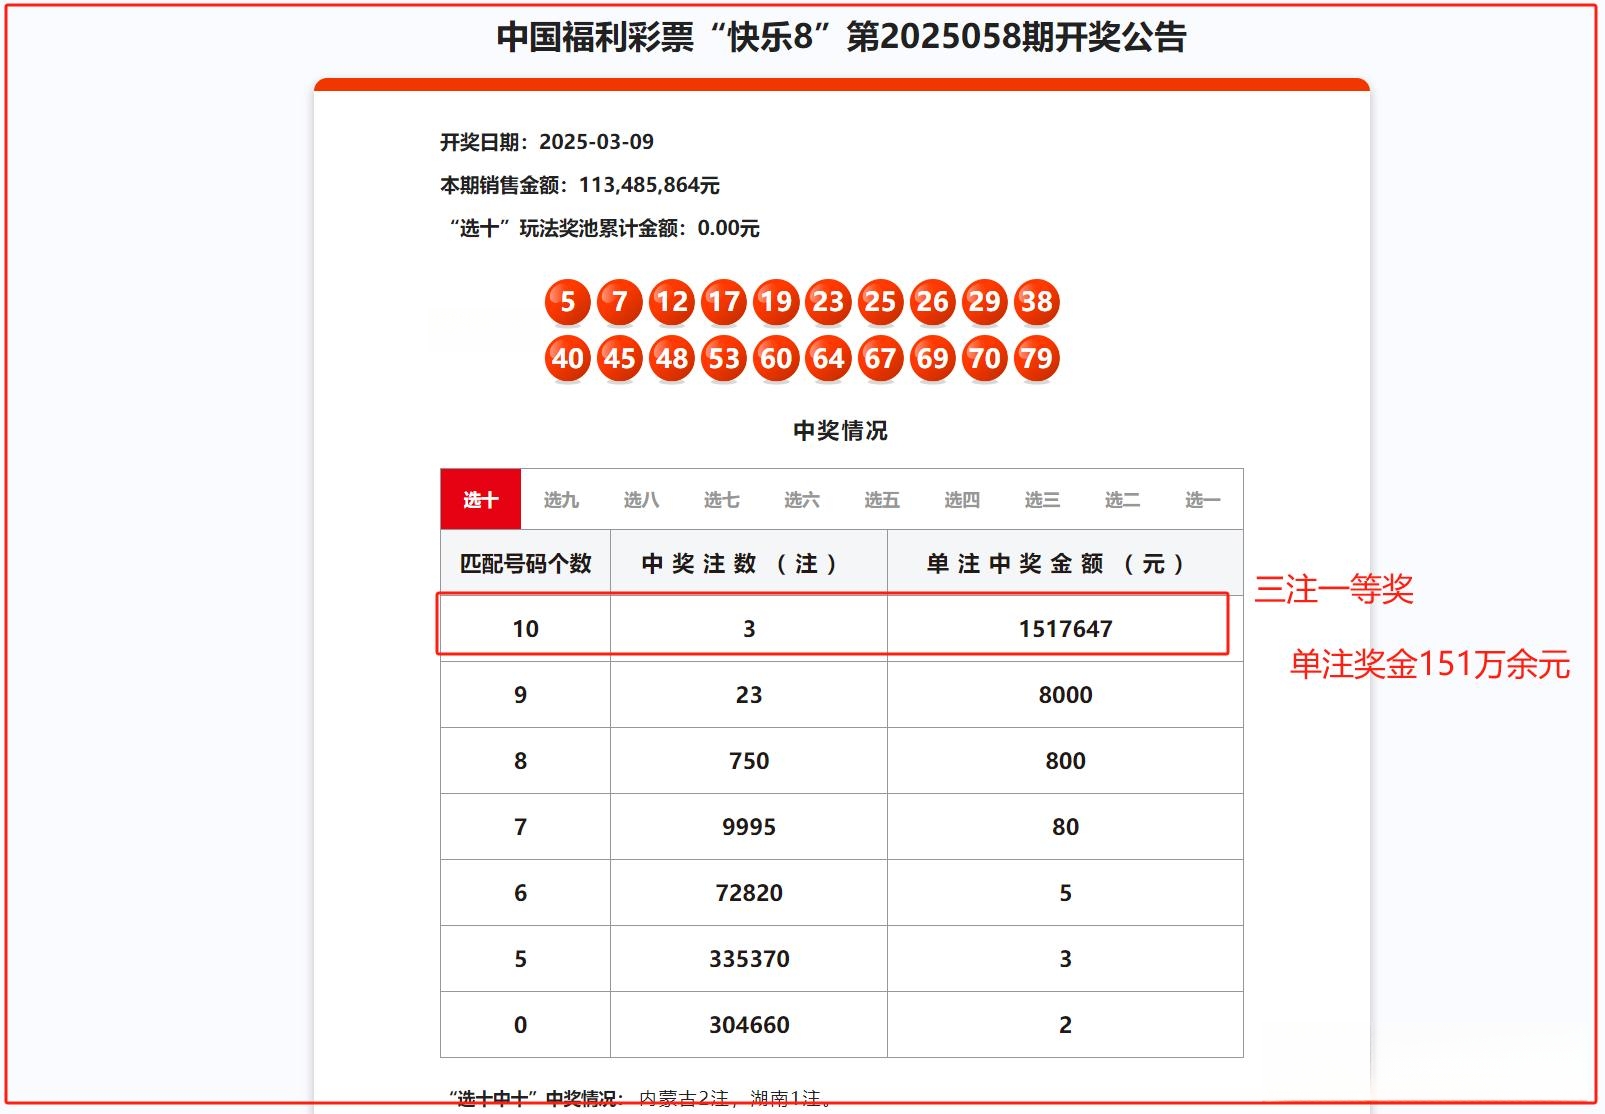Click the red ball numbered 7
The height and width of the screenshot is (1114, 1605).
pos(620,302)
